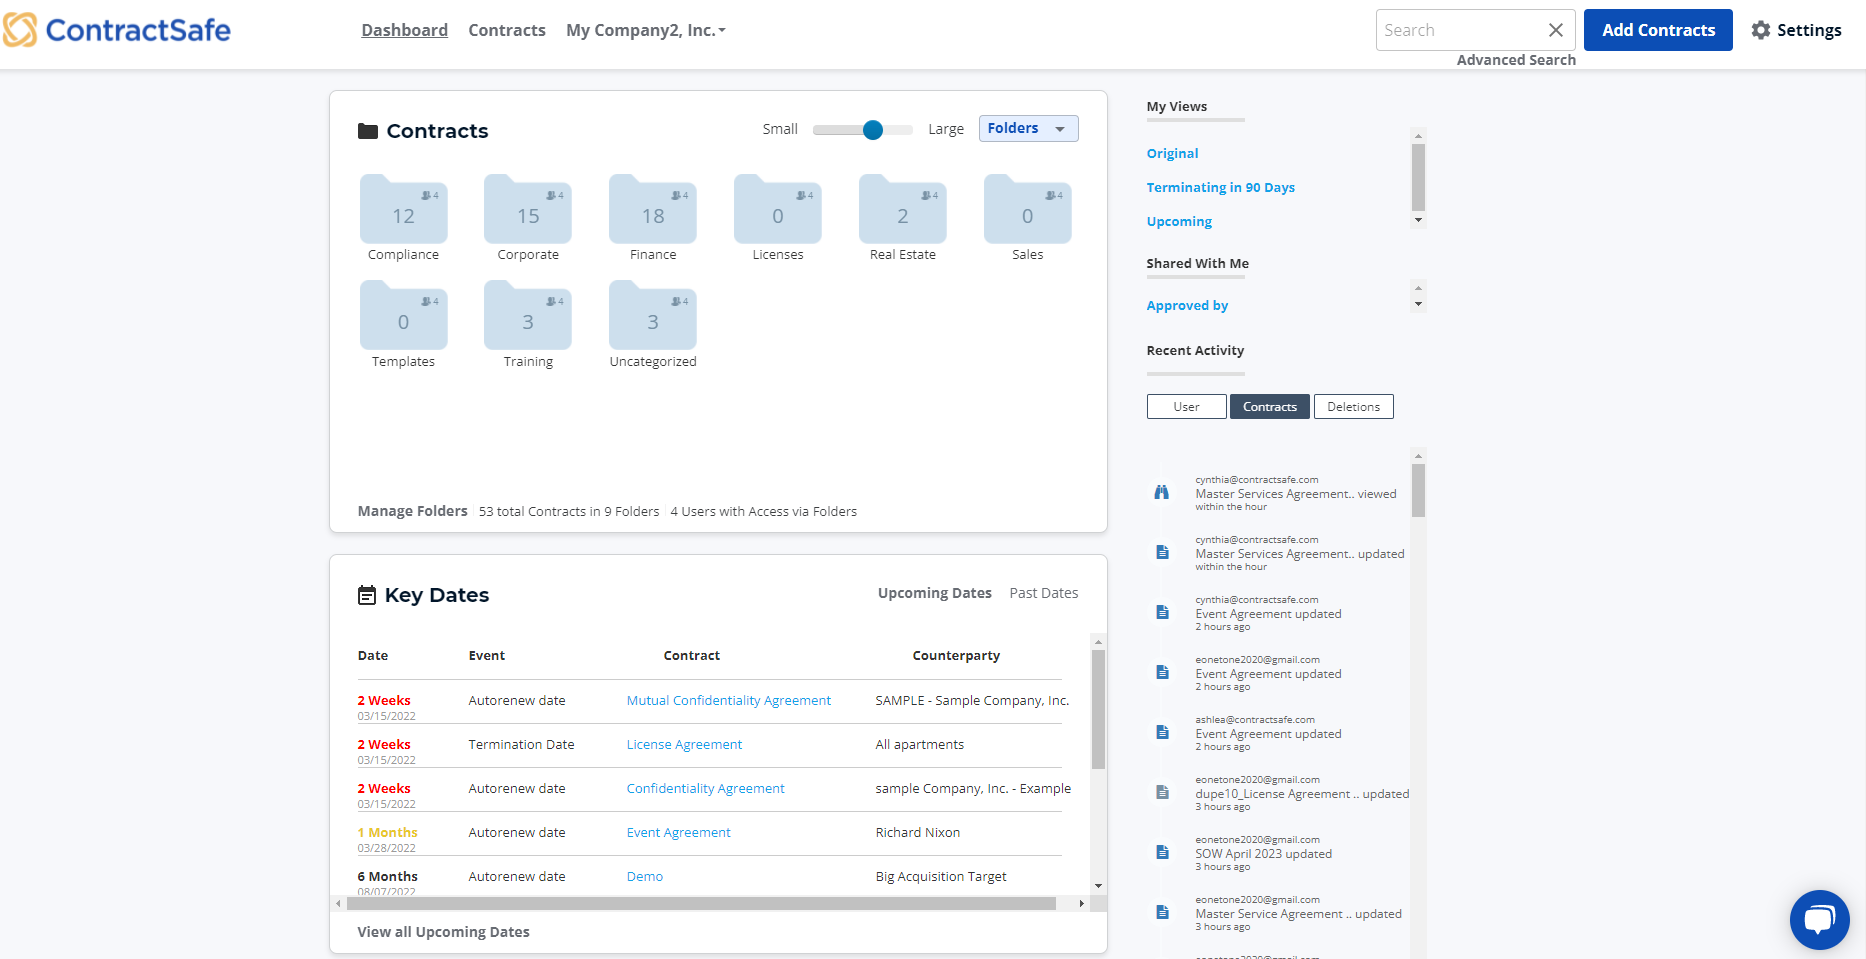Open the Finance folder icon
The width and height of the screenshot is (1866, 959).
pyautogui.click(x=652, y=211)
